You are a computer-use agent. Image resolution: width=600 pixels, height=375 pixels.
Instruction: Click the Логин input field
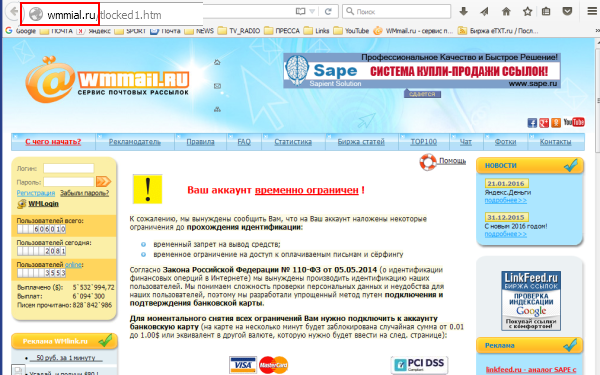(68, 168)
